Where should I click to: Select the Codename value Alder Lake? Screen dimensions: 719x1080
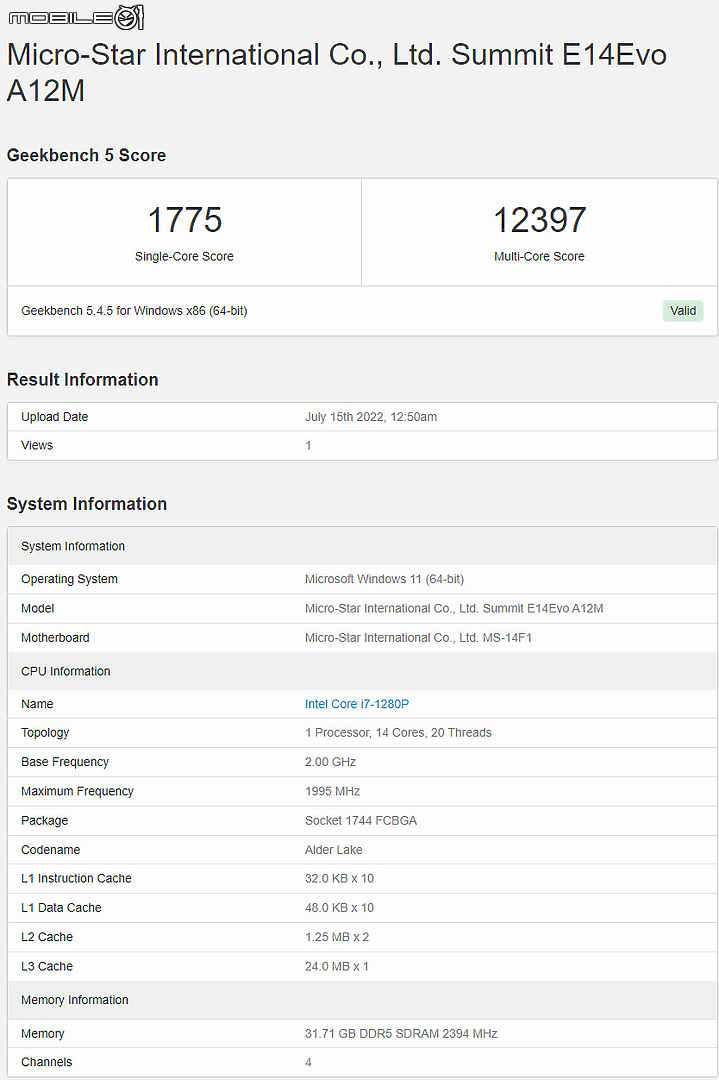tap(334, 850)
